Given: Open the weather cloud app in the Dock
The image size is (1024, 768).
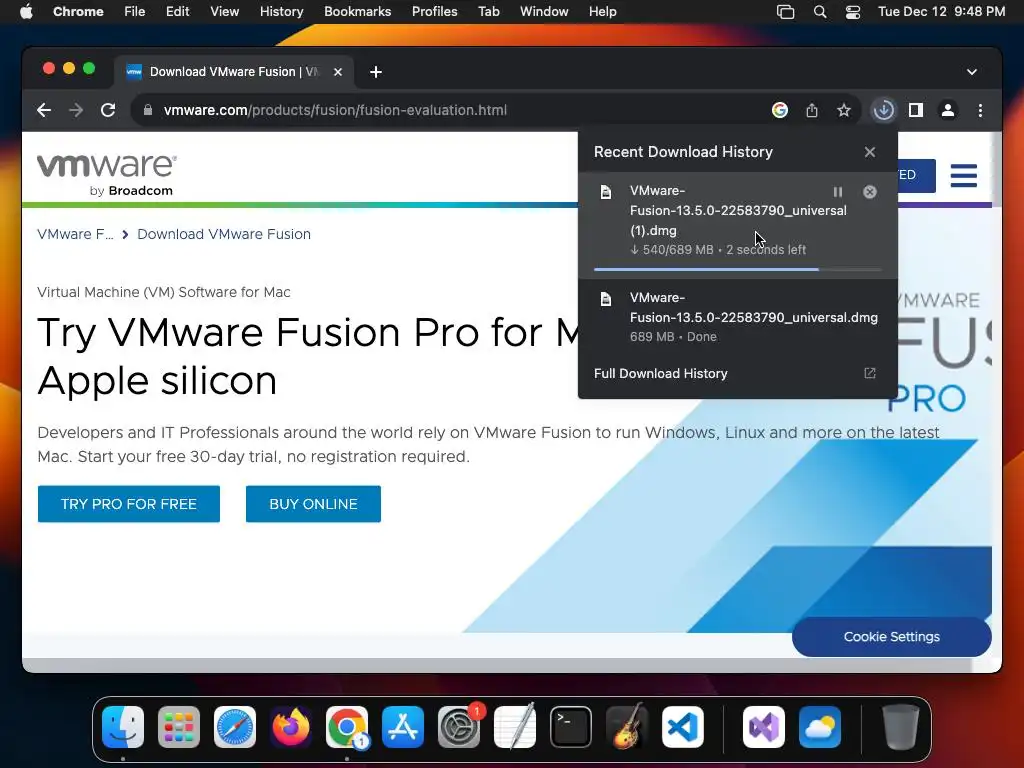Looking at the screenshot, I should (x=820, y=727).
